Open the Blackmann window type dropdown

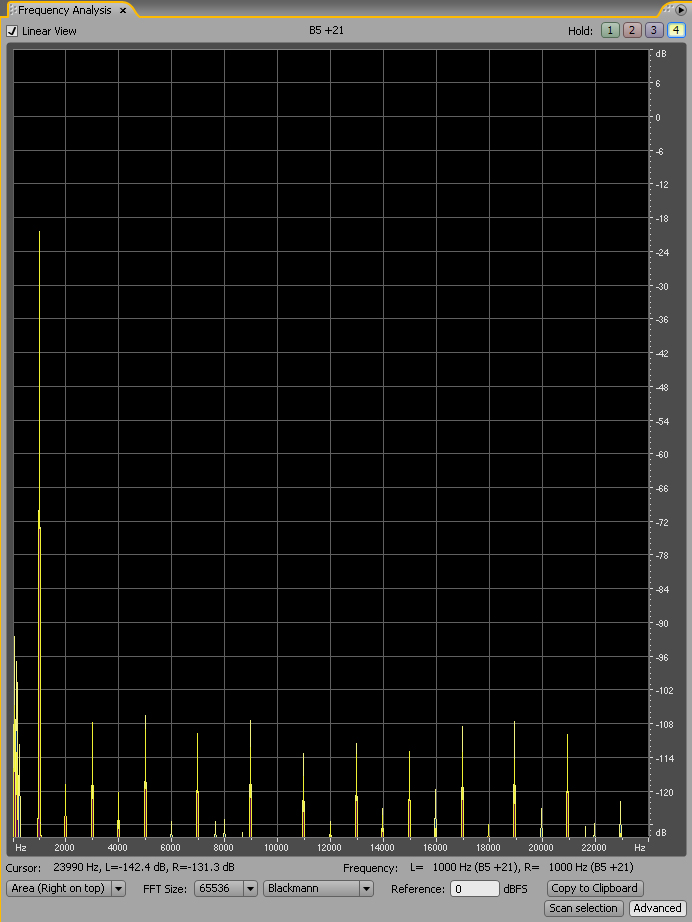coord(318,888)
